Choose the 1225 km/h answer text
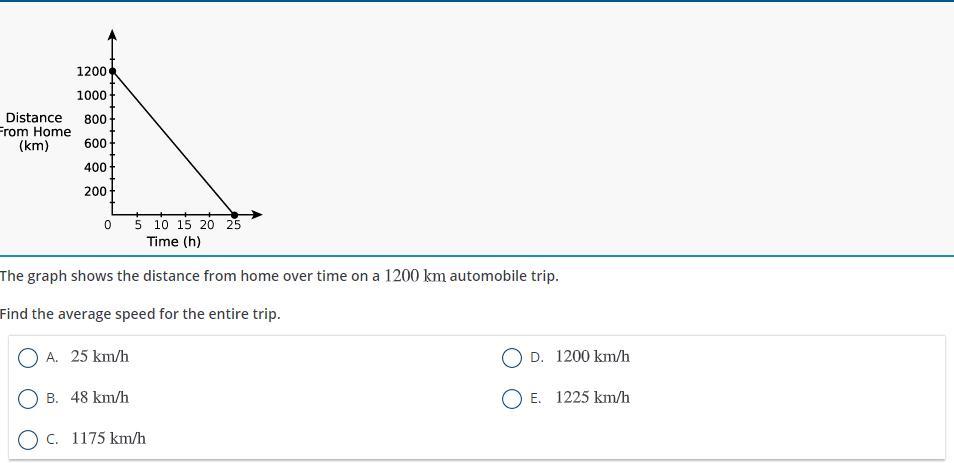The height and width of the screenshot is (463, 954). pos(593,398)
